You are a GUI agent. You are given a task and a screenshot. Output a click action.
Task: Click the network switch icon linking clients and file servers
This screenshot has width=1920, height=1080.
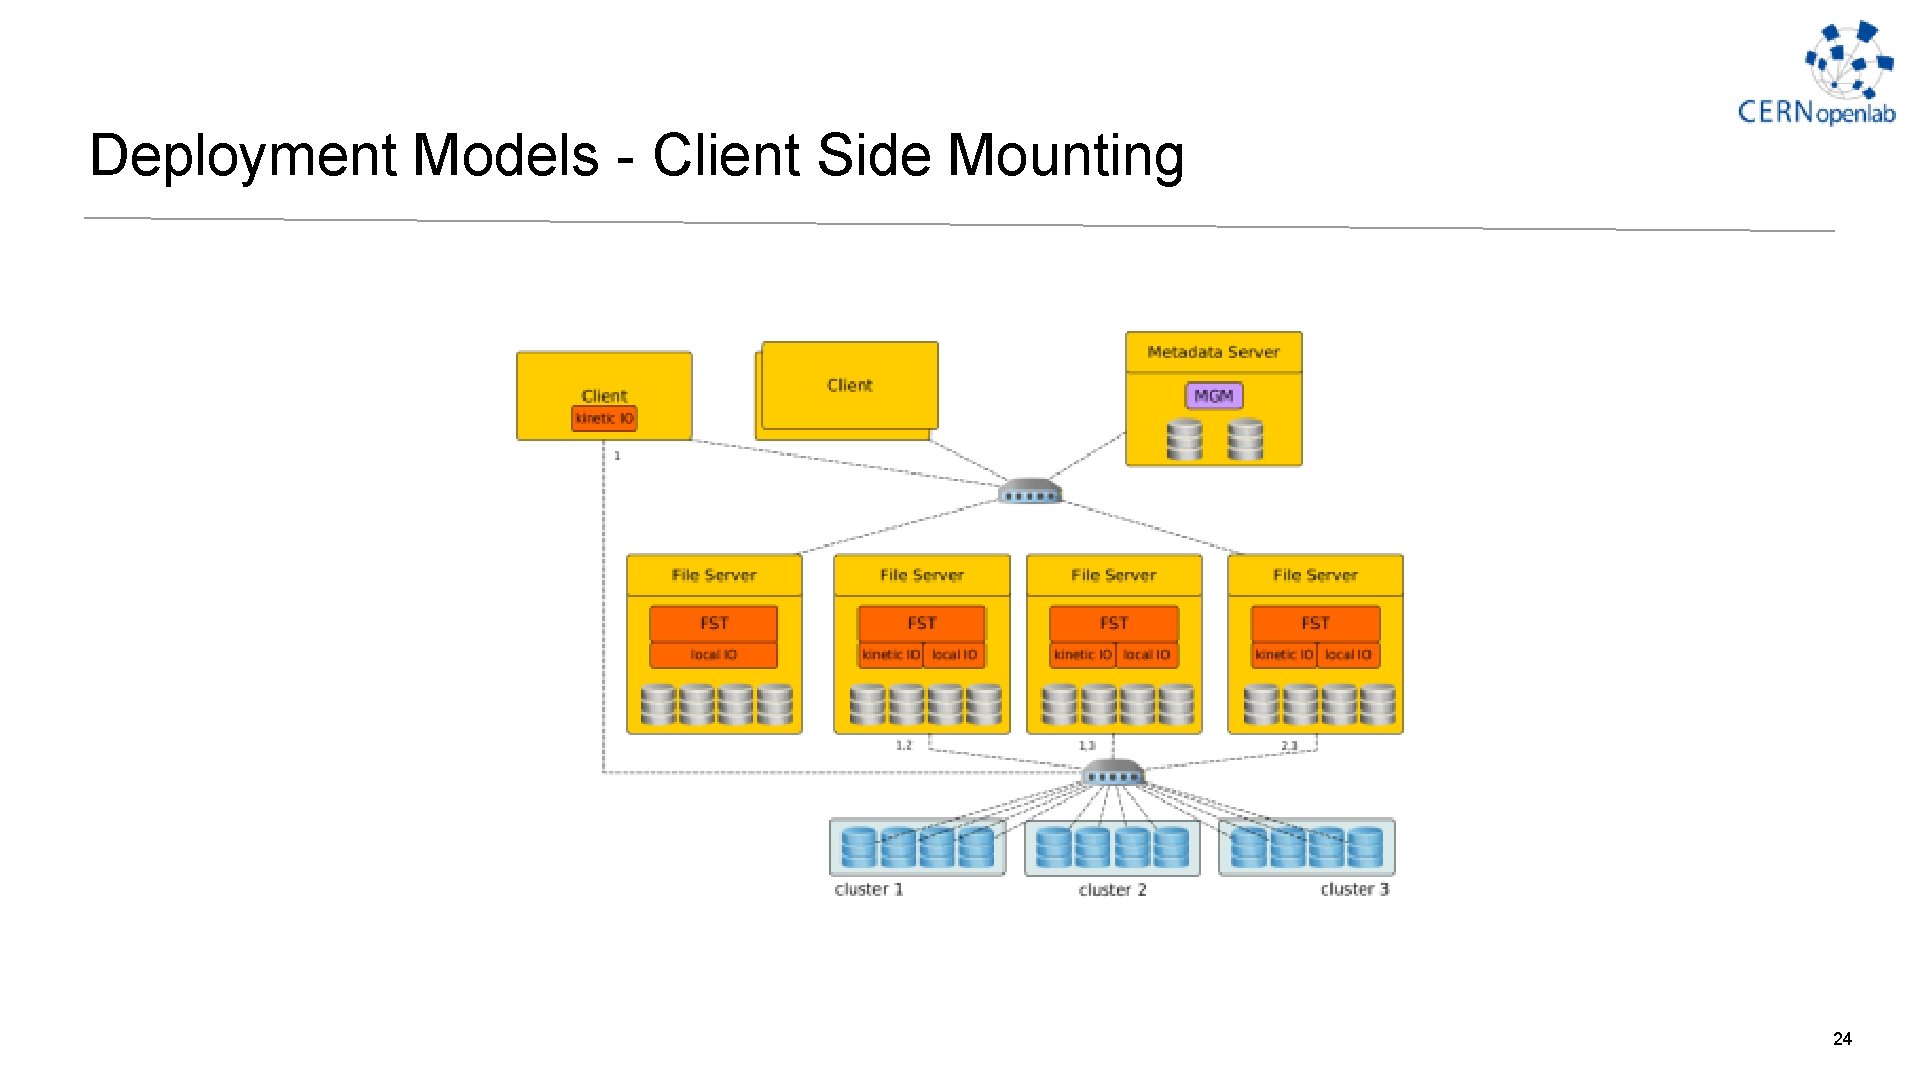[1030, 491]
